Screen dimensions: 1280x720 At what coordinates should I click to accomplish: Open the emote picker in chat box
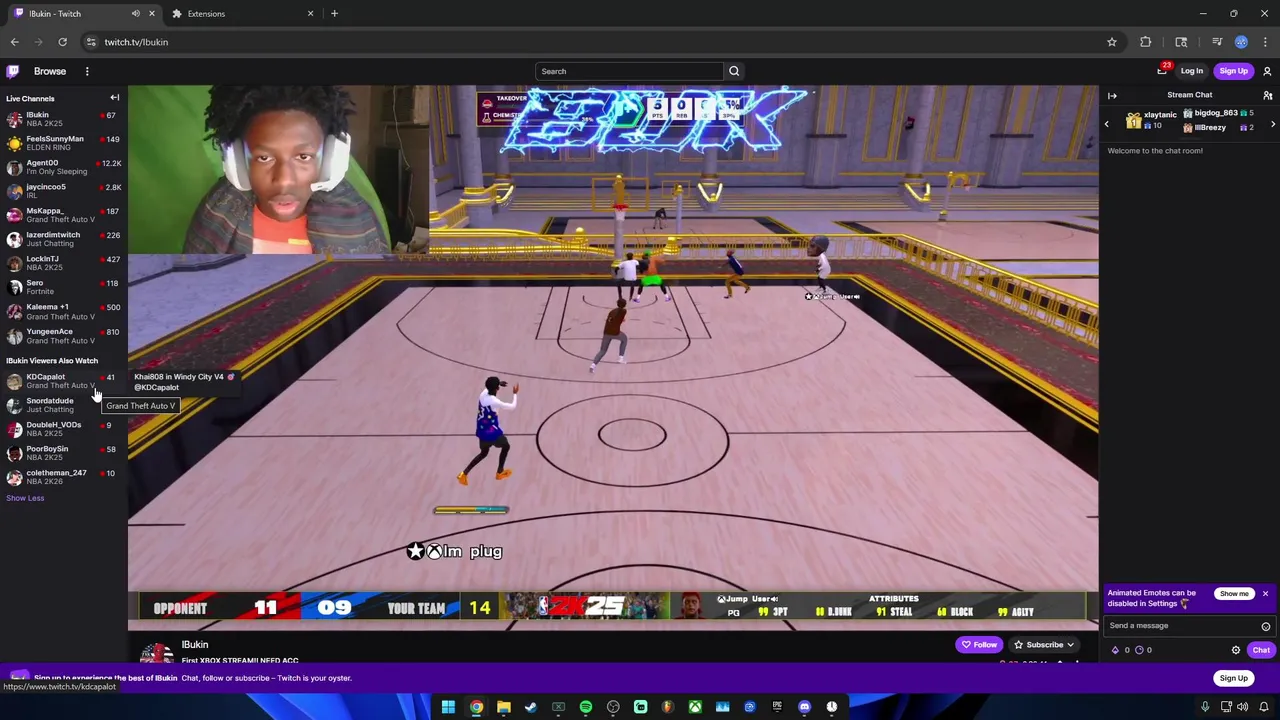(x=1265, y=626)
